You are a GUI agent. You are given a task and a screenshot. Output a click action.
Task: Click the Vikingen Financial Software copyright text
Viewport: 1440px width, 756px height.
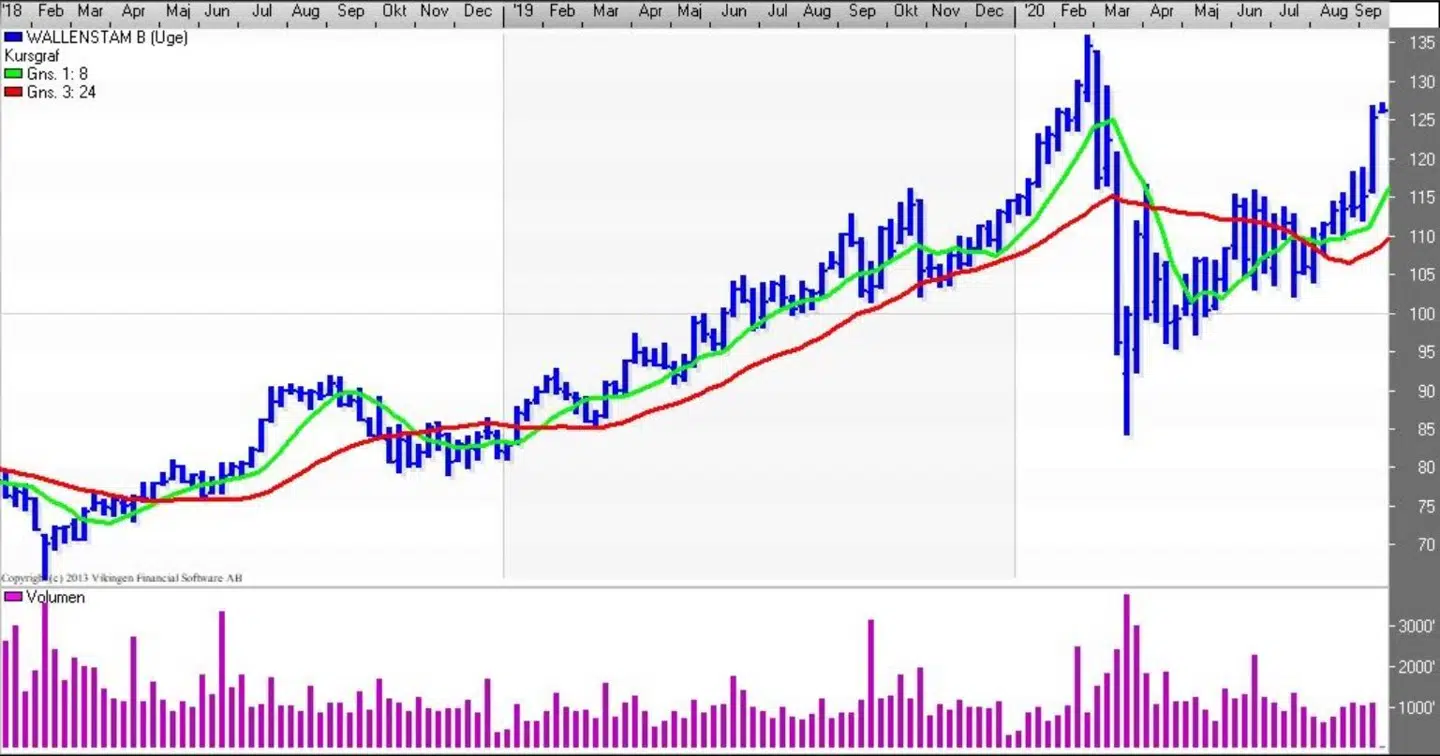click(122, 578)
